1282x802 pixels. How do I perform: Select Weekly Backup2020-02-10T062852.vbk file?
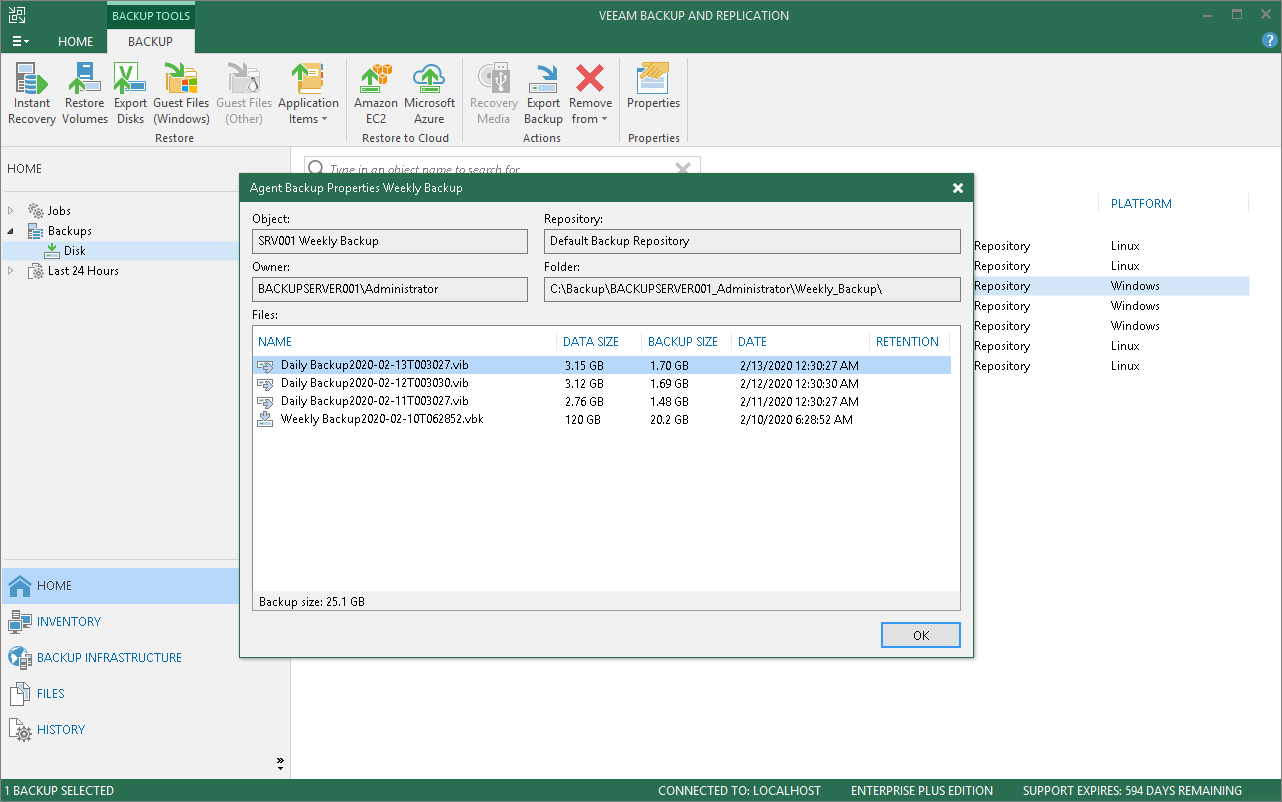click(x=602, y=420)
